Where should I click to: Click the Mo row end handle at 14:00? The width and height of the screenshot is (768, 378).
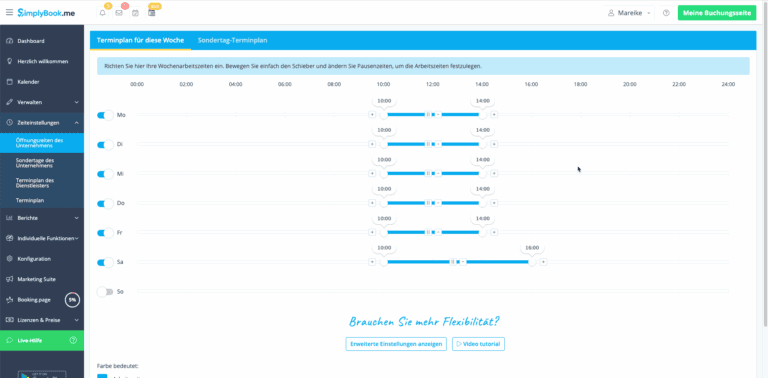click(x=482, y=115)
